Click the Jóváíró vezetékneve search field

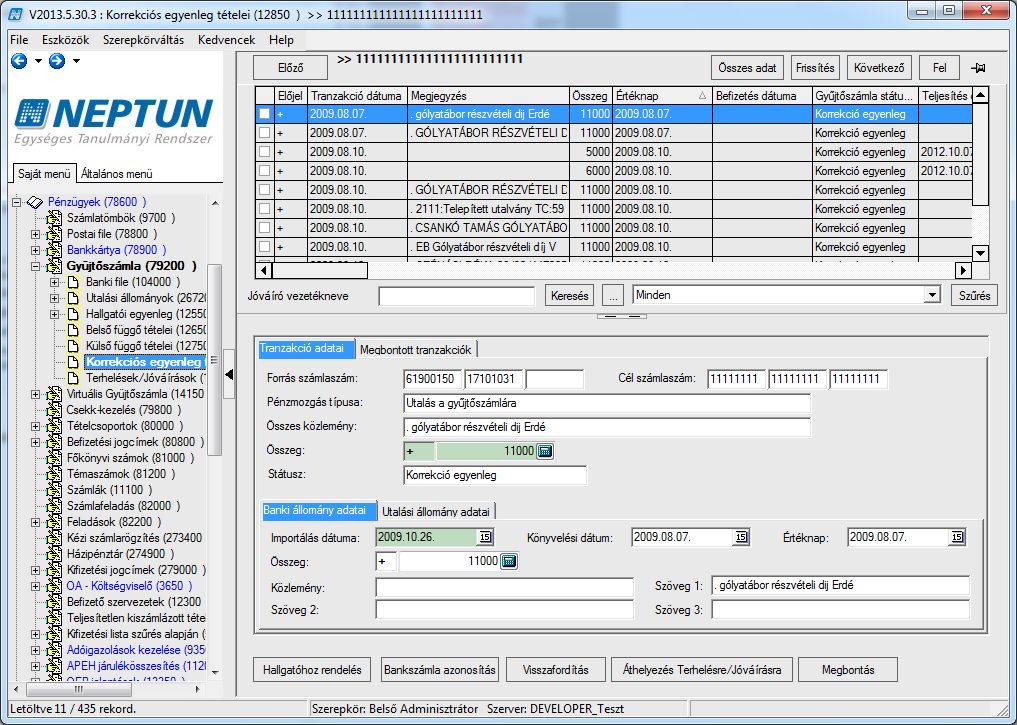(457, 296)
